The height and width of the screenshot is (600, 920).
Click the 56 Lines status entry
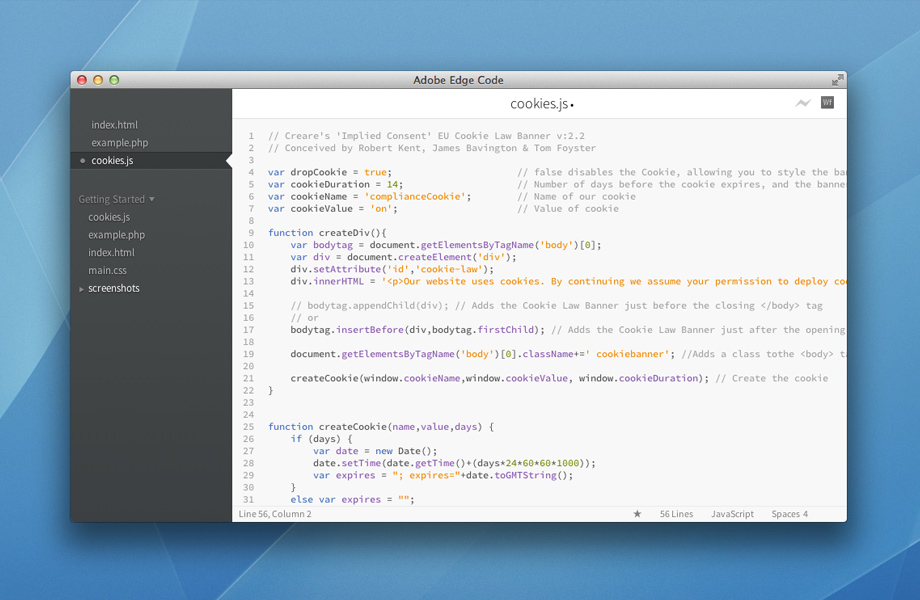pyautogui.click(x=676, y=514)
